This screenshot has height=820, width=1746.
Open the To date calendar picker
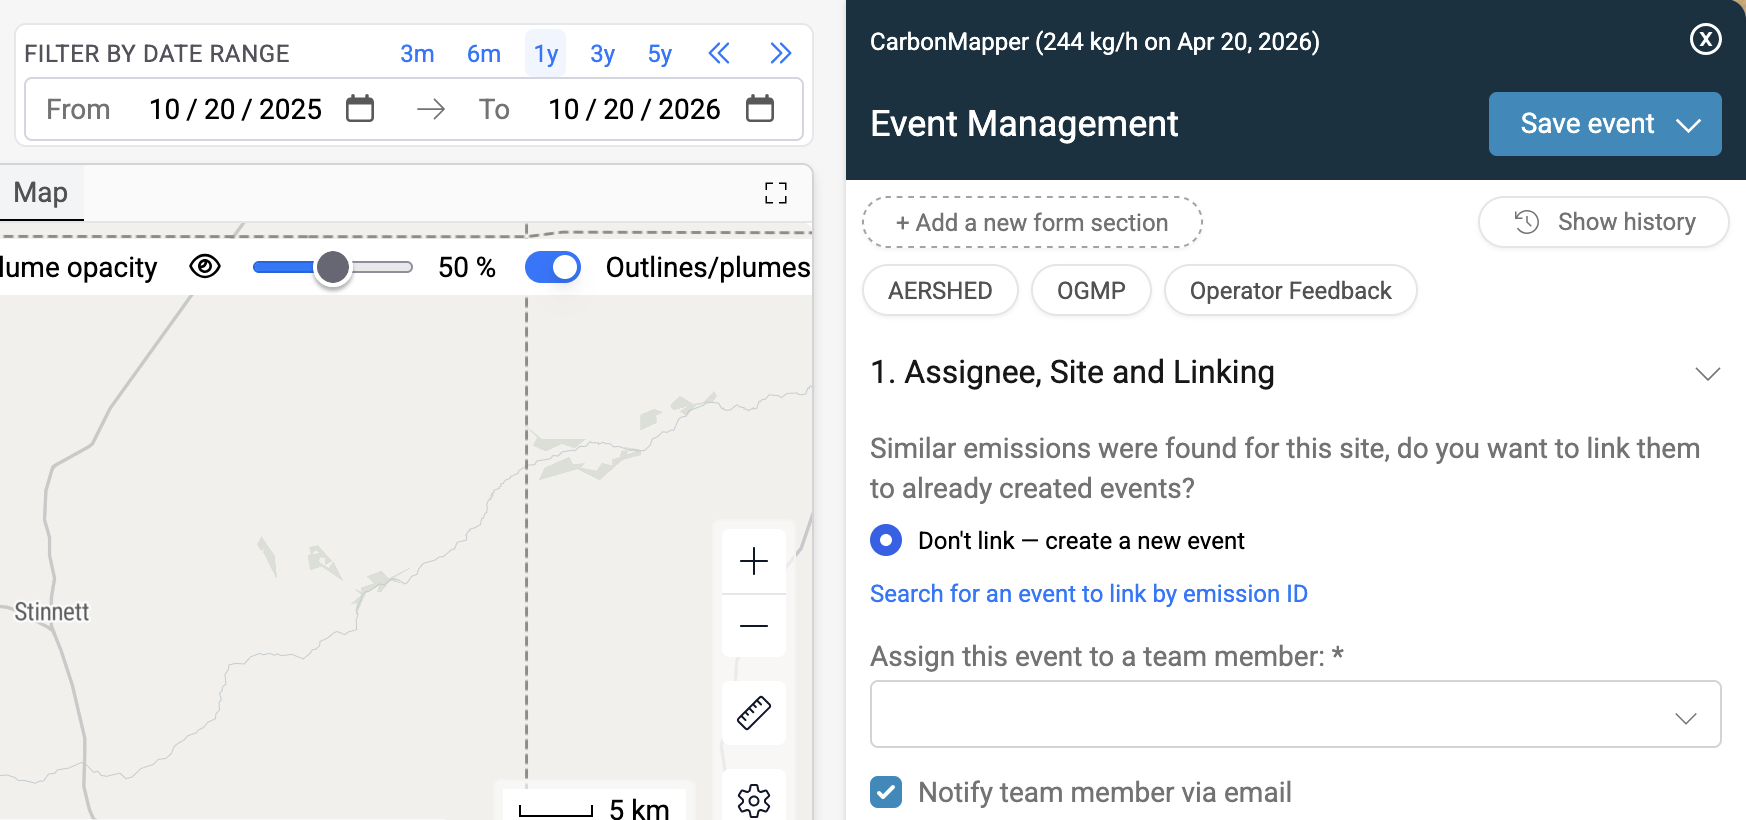tap(760, 108)
